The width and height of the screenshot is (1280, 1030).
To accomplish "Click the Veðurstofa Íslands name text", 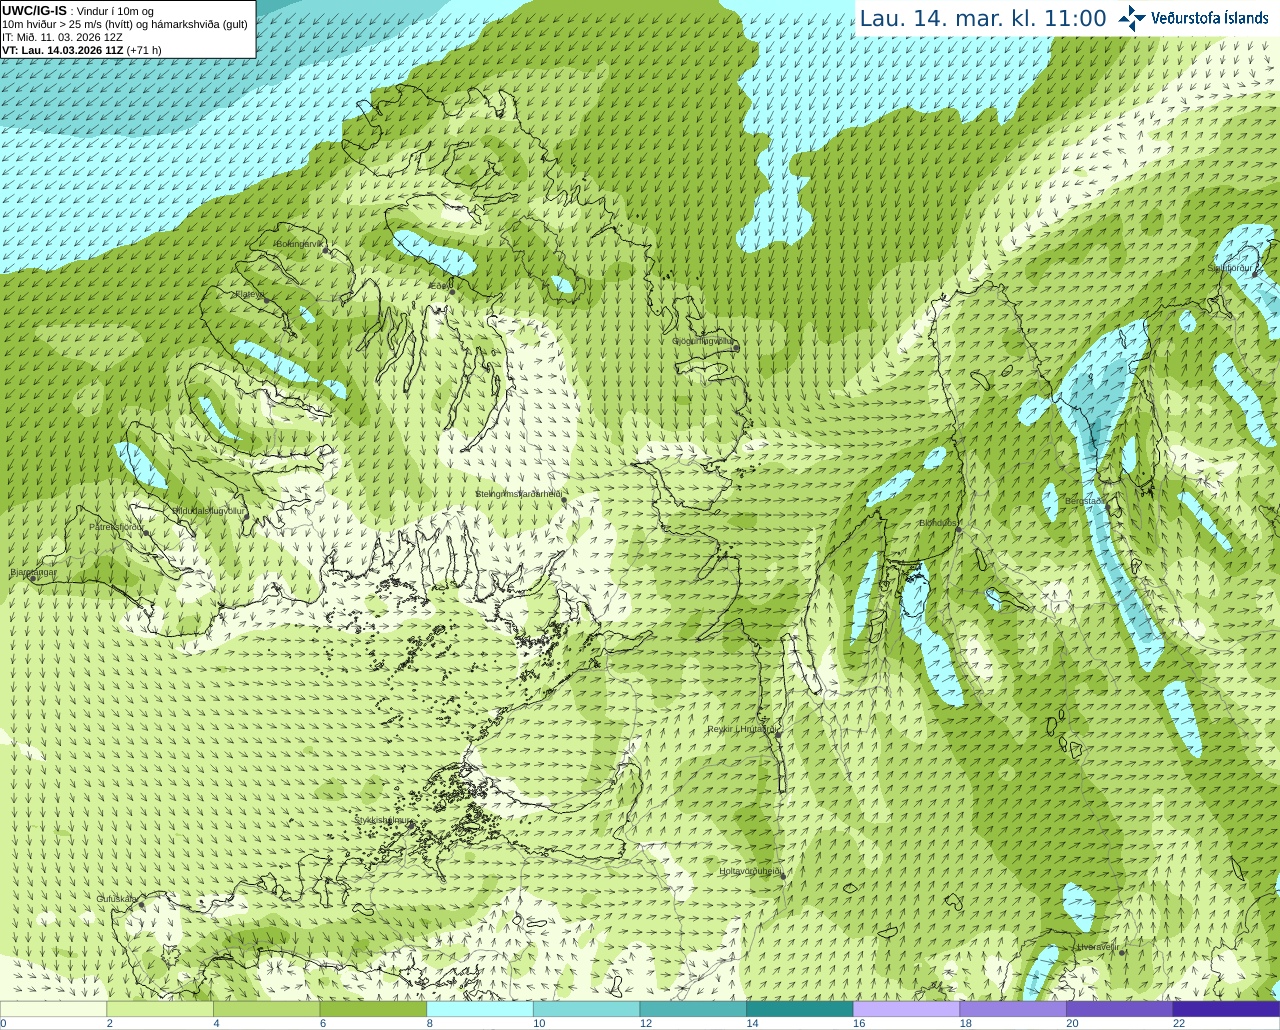I will coord(1209,18).
